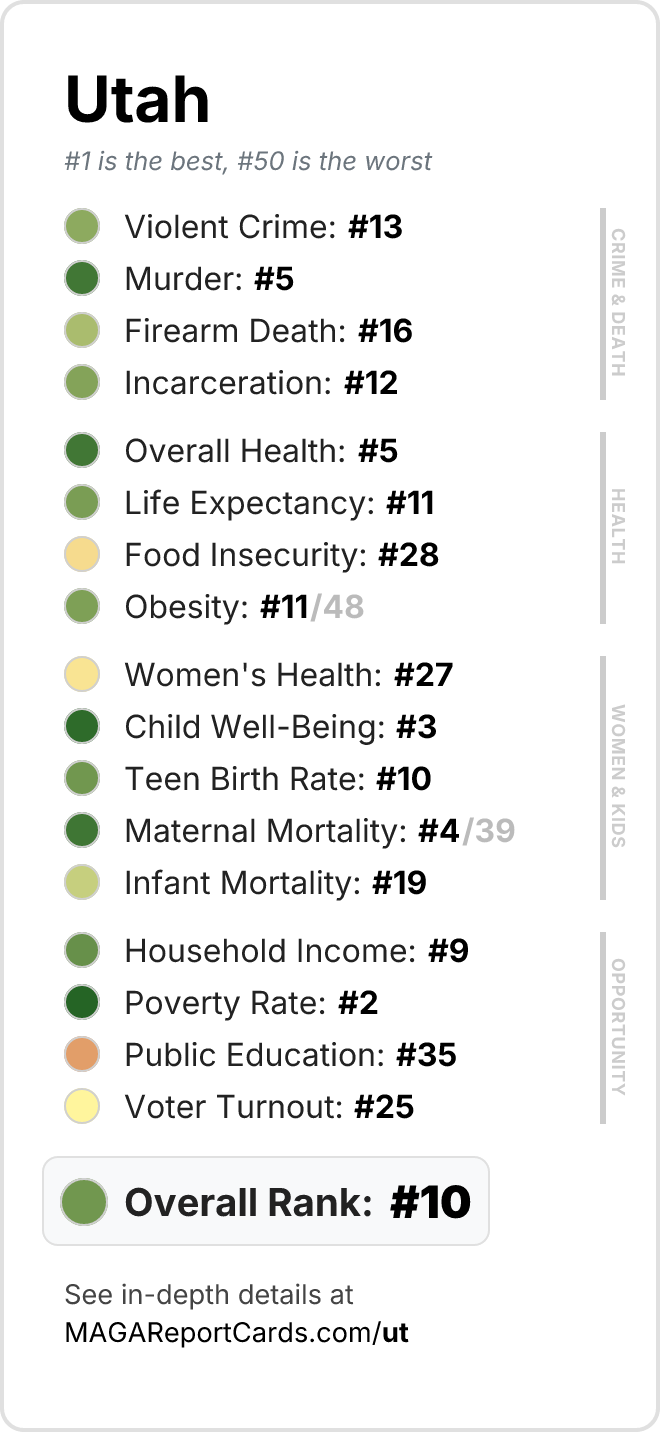This screenshot has width=660, height=1432.
Task: Open the MAGAReportCards.com/ut link
Action: [x=237, y=1332]
